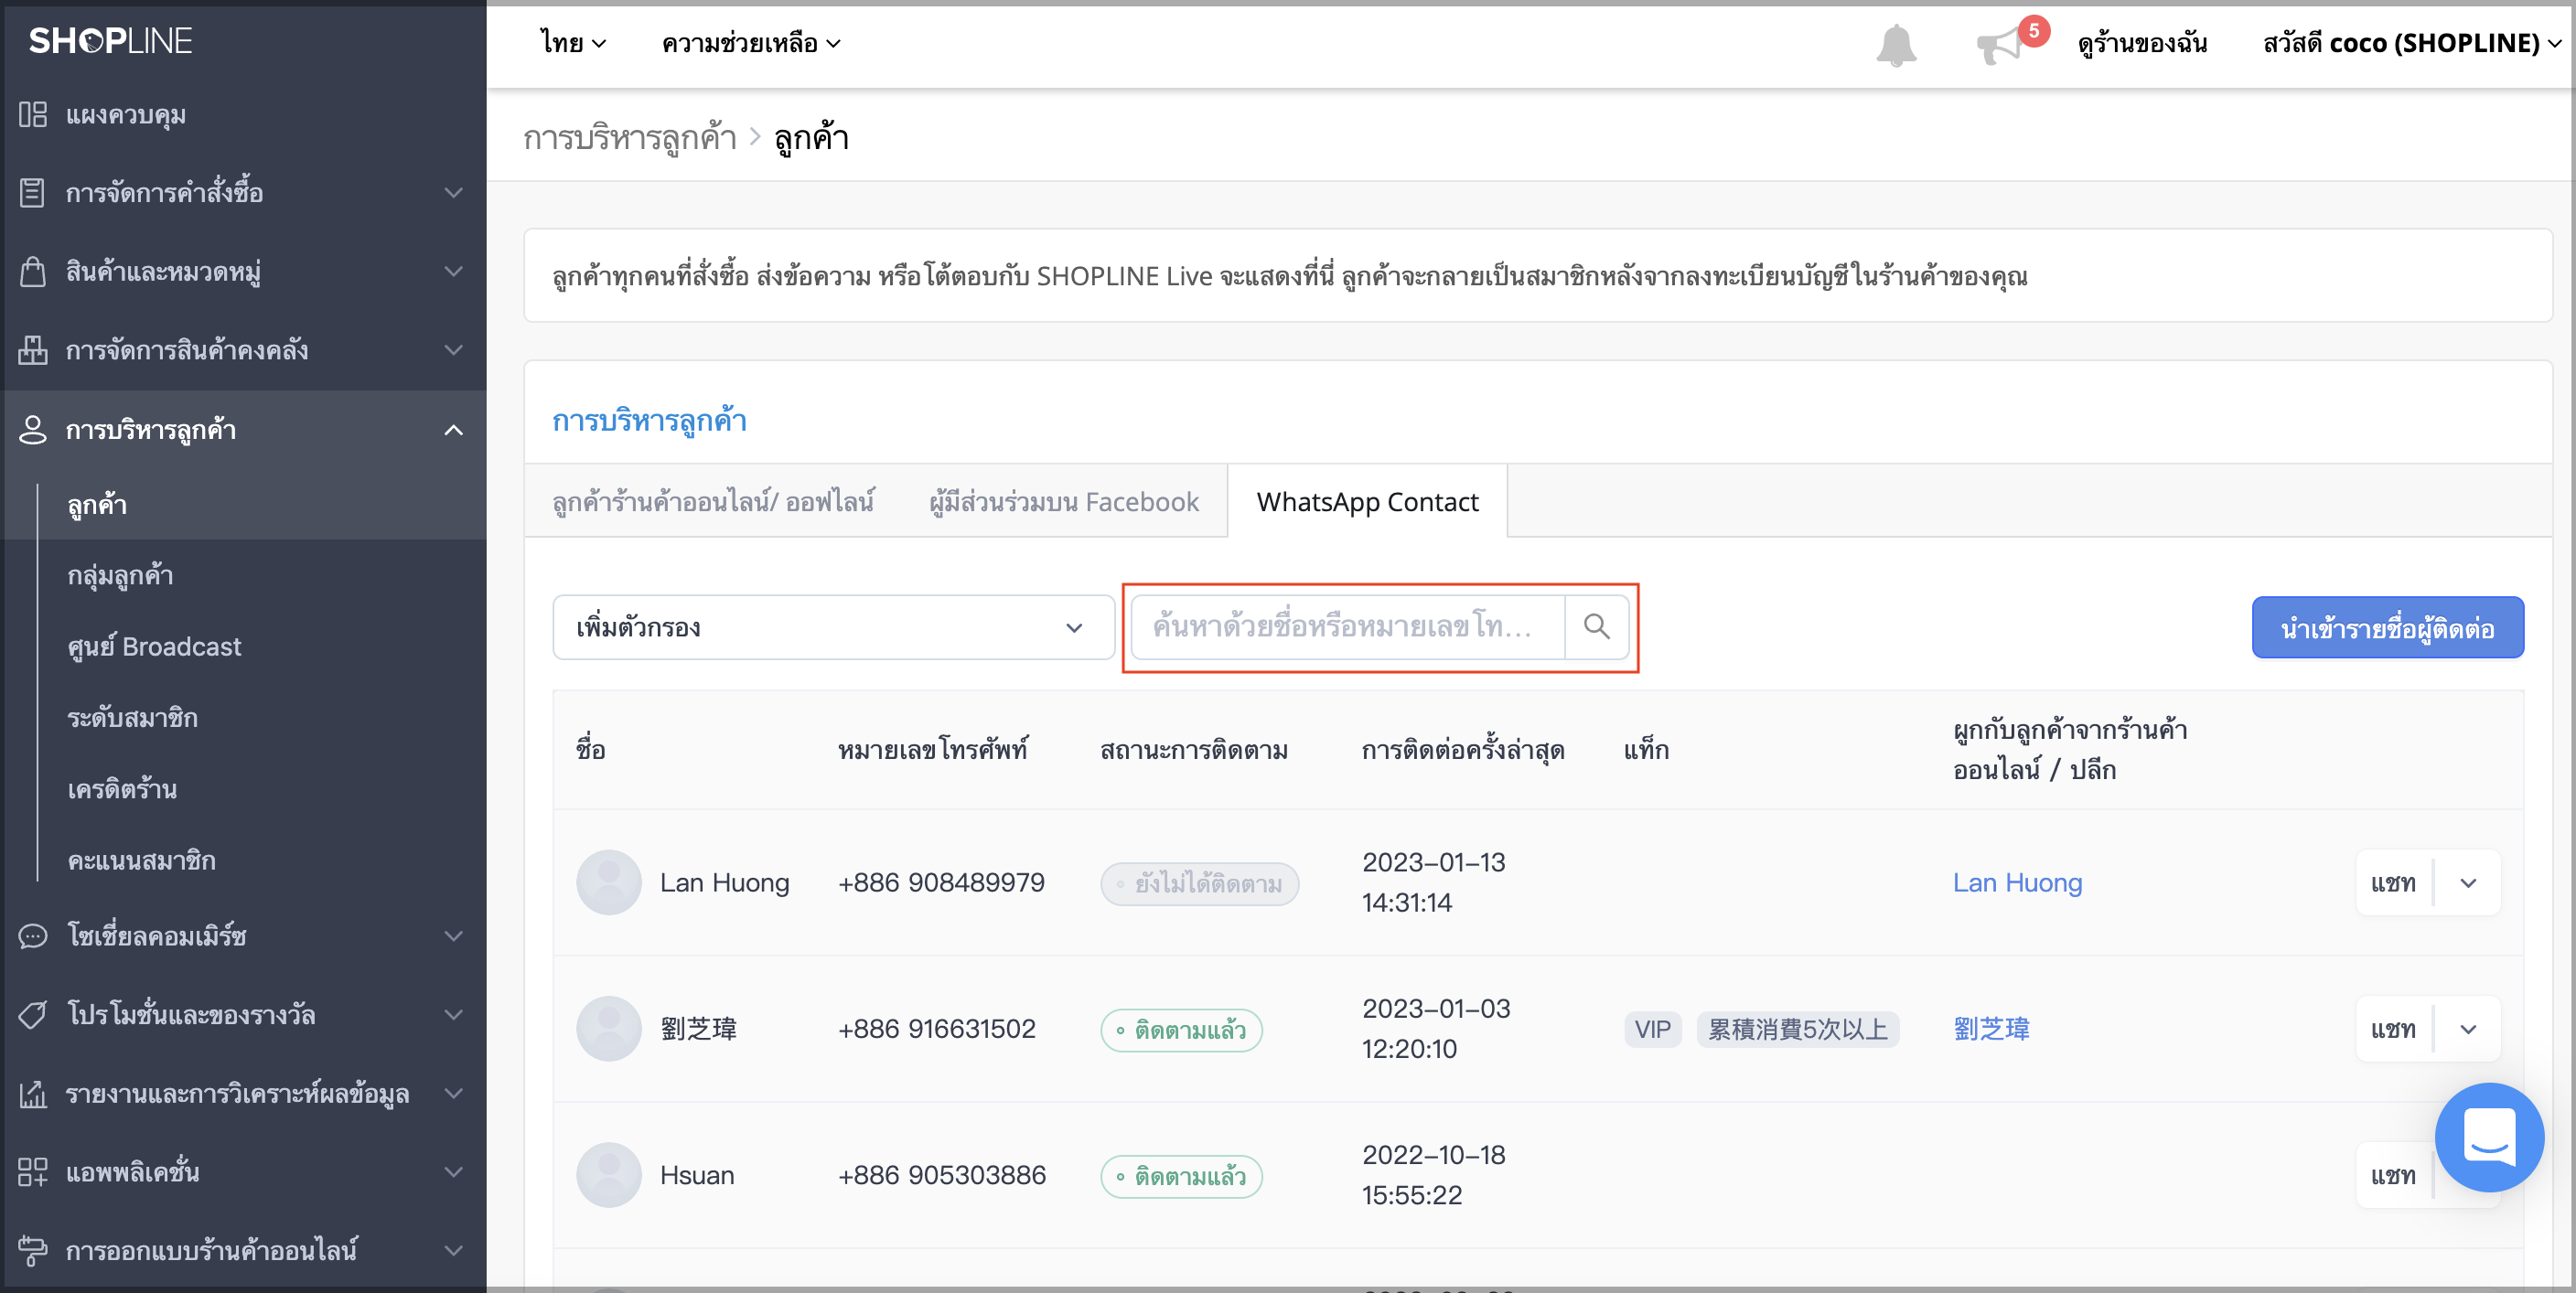The image size is (2576, 1293).
Task: Open ดูร้านของฉัน view my store link
Action: pyautogui.click(x=2142, y=43)
